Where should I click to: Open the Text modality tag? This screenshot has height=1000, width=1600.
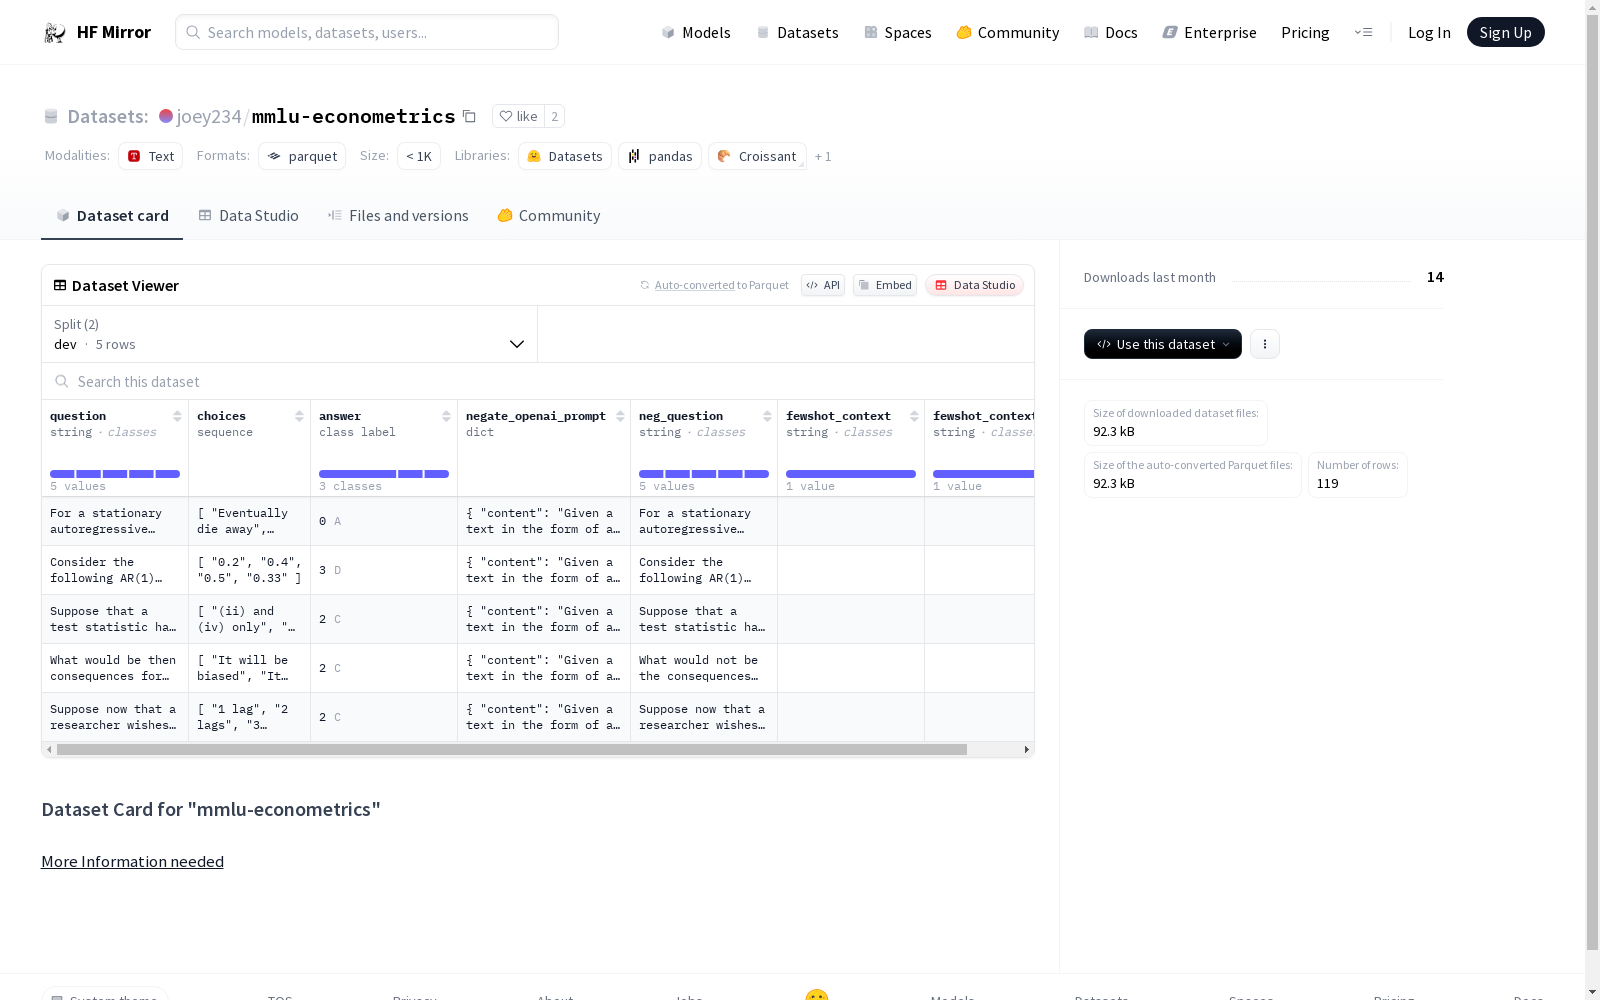tap(151, 156)
